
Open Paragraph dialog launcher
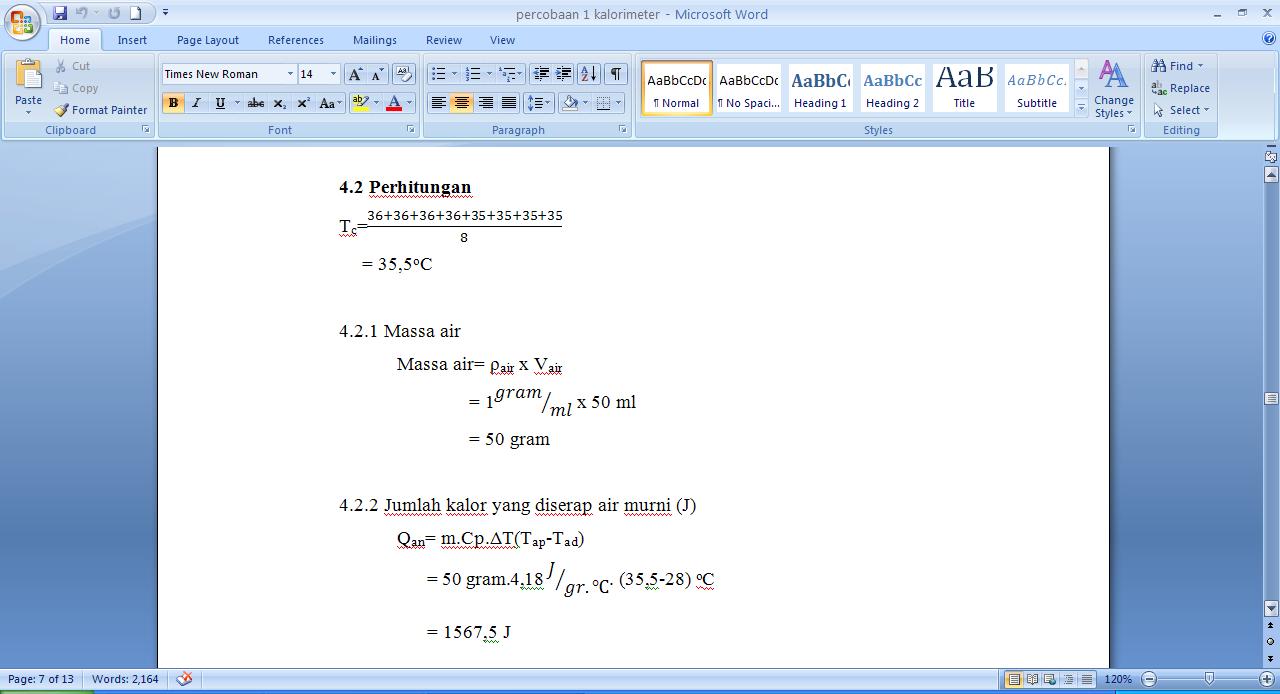point(623,130)
